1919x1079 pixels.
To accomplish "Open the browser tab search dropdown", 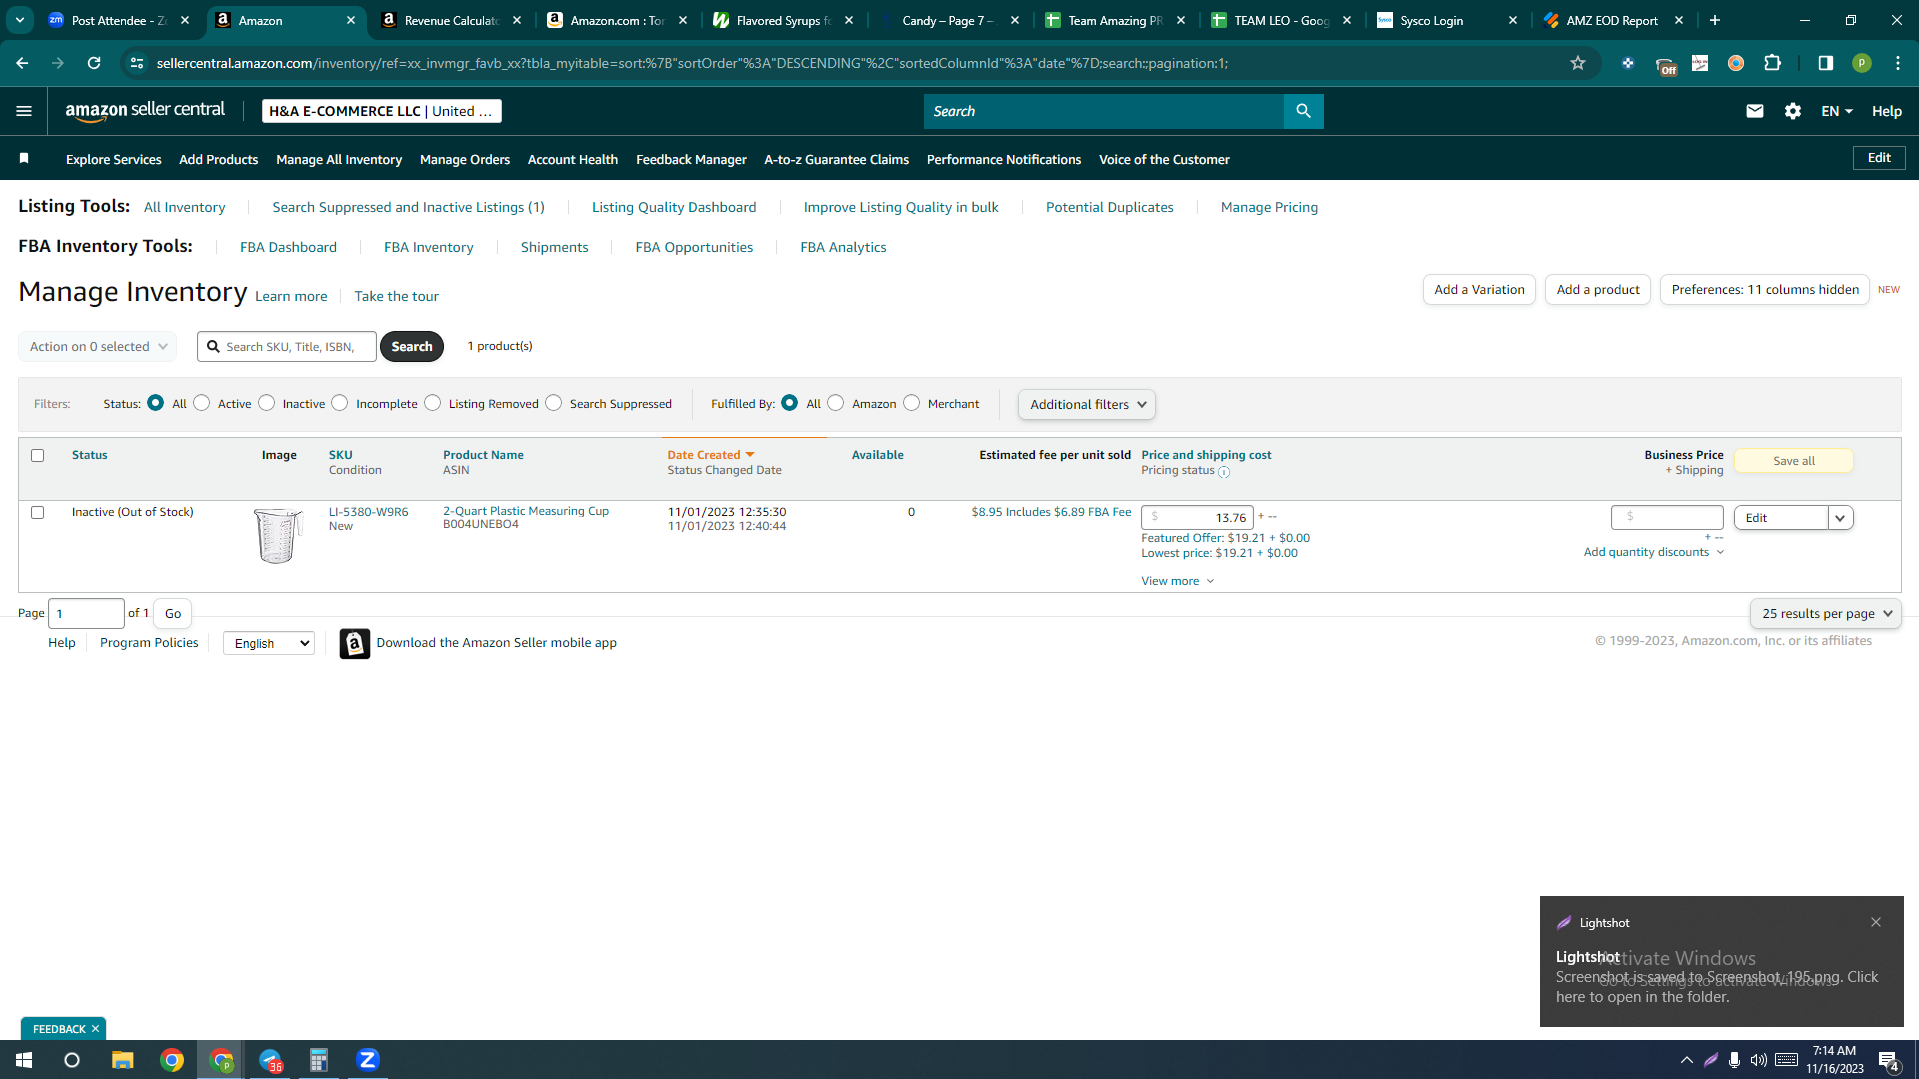I will (20, 20).
